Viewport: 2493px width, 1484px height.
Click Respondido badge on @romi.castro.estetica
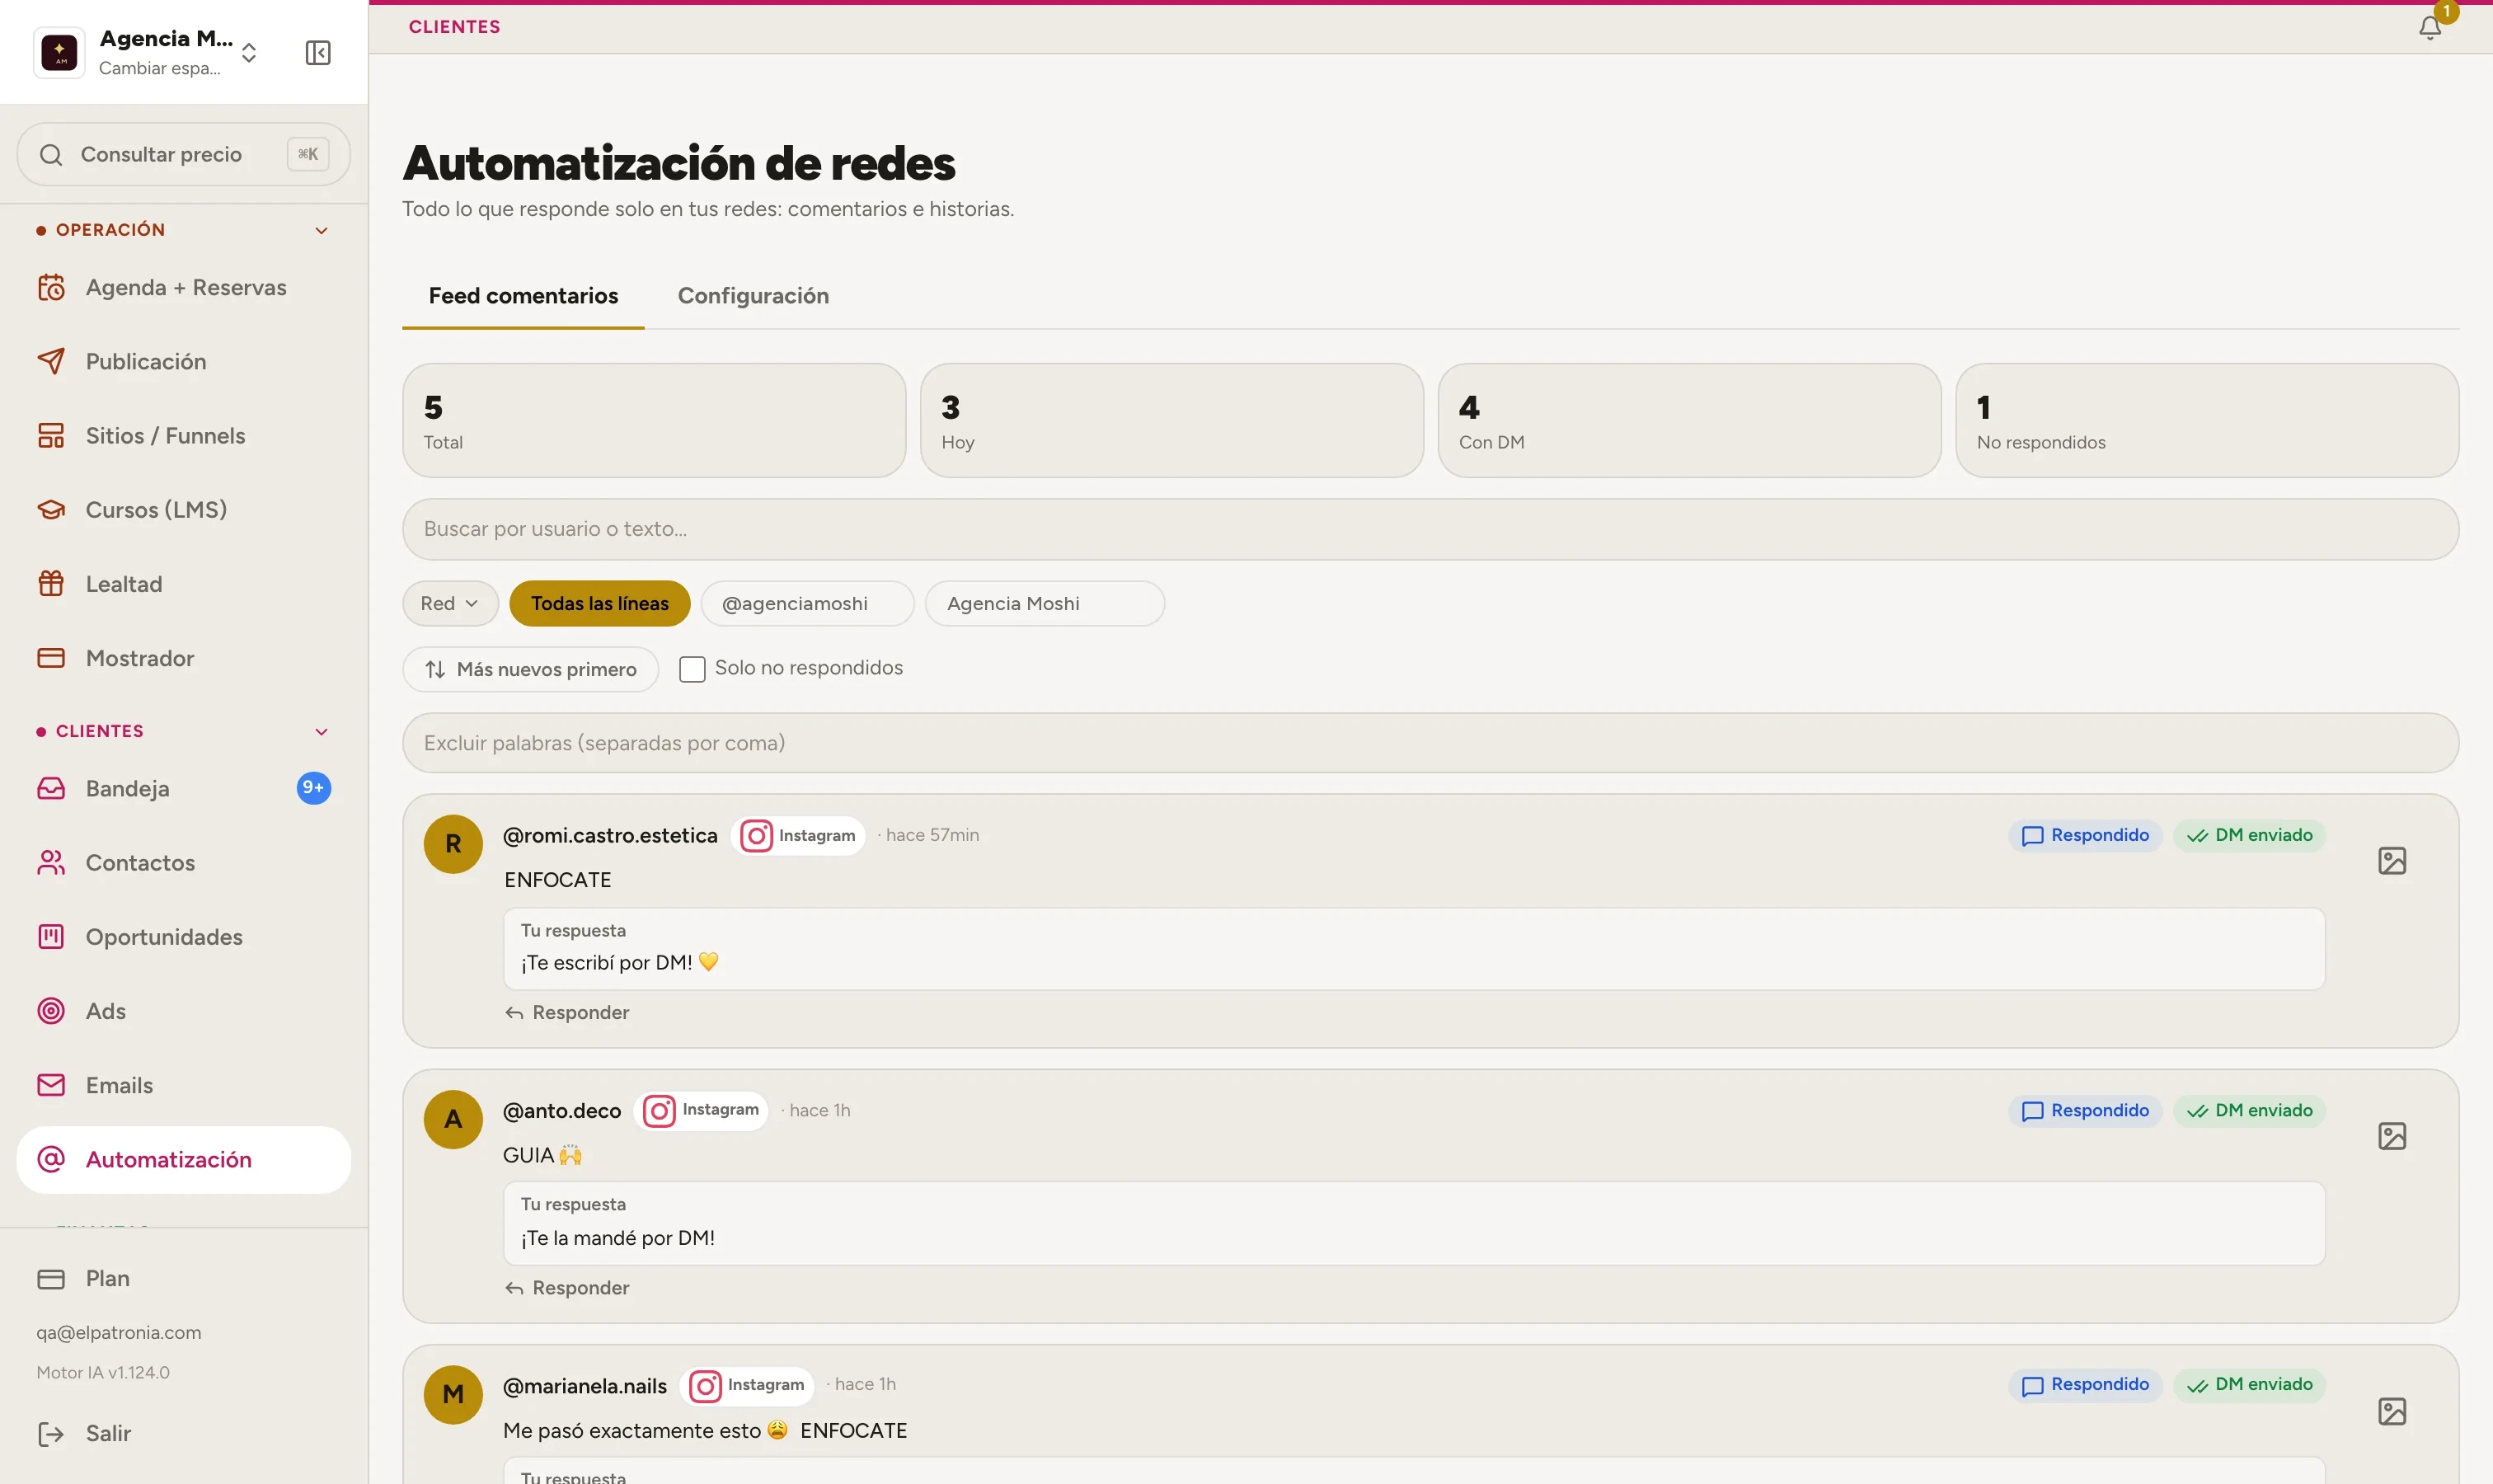pos(2085,836)
